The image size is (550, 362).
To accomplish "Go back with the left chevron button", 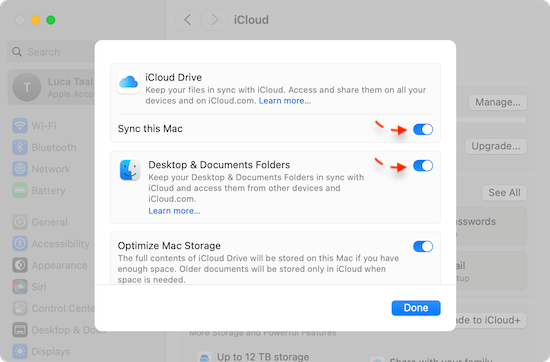I will 188,20.
